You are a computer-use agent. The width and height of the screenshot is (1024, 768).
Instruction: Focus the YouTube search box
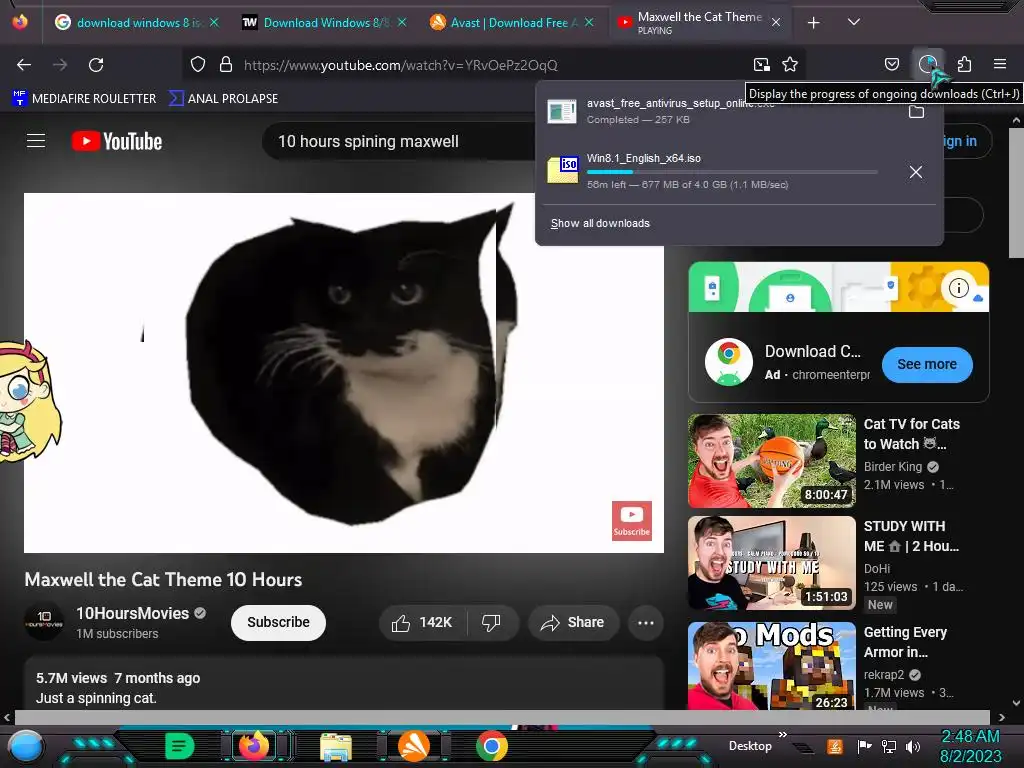(x=398, y=141)
